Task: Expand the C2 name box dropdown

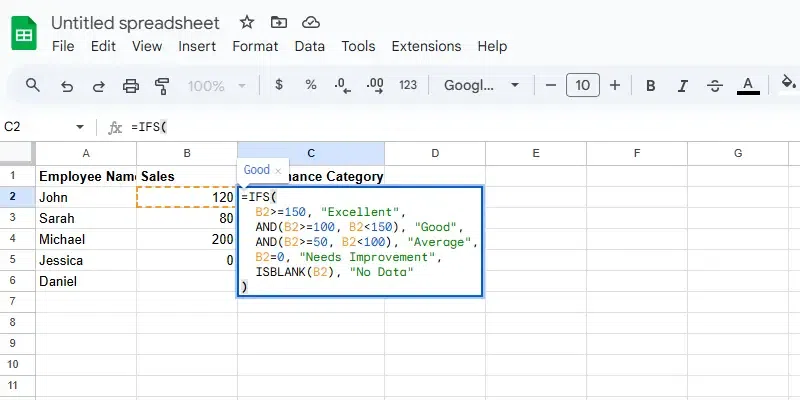Action: (80, 127)
